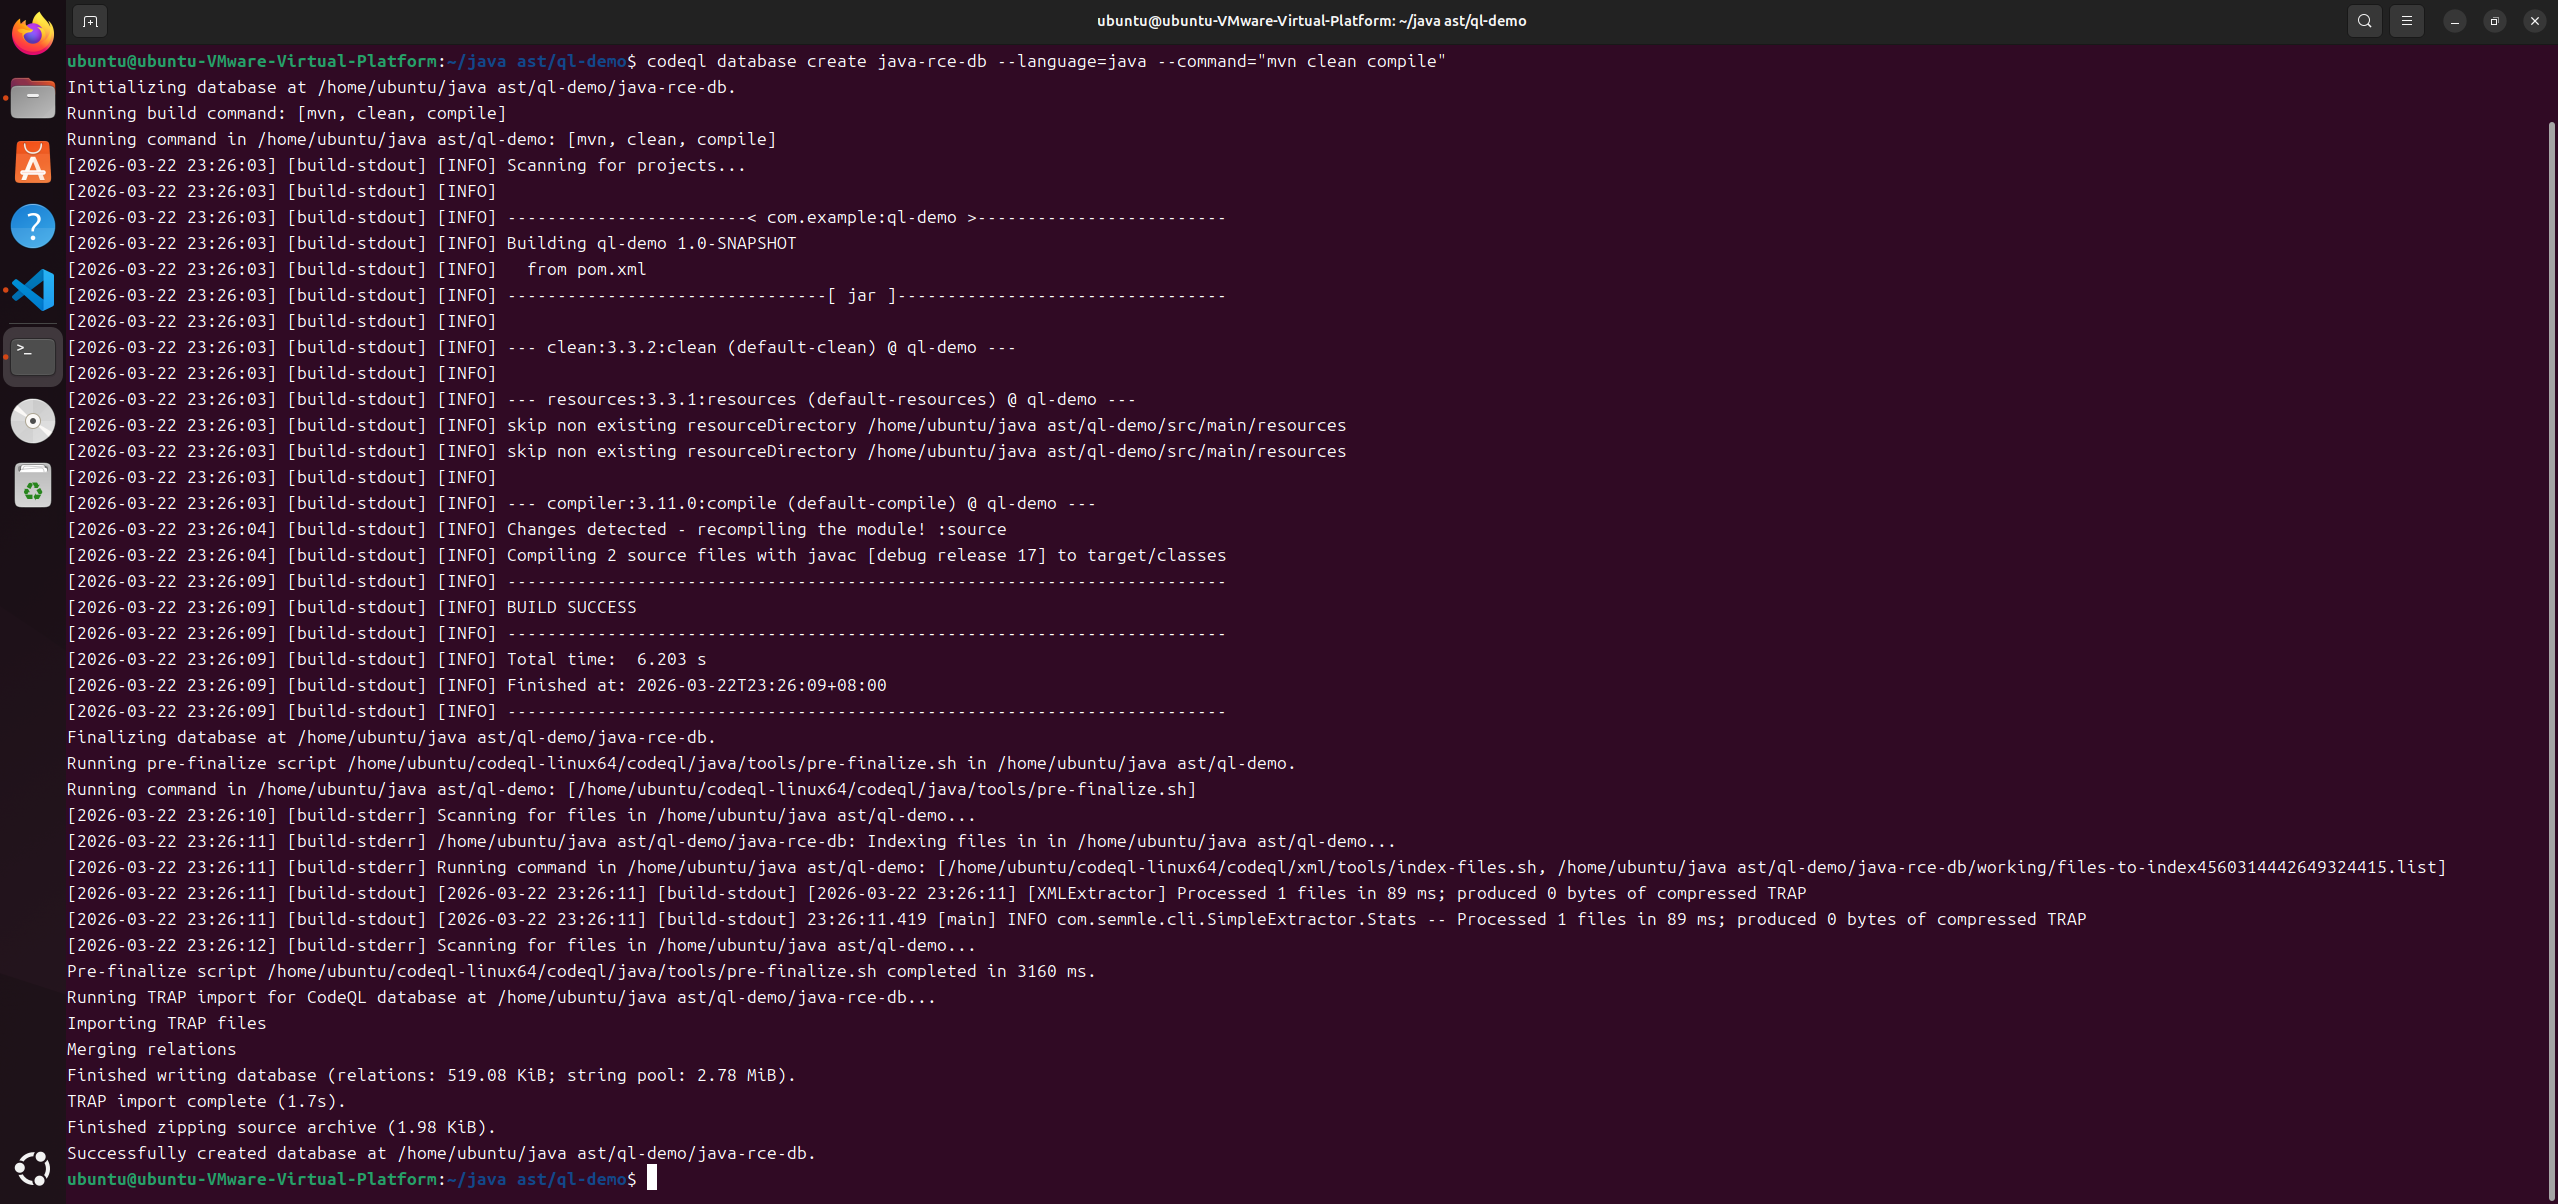Open the terminal hamburger menu
2558x1204 pixels.
pyautogui.click(x=2407, y=21)
